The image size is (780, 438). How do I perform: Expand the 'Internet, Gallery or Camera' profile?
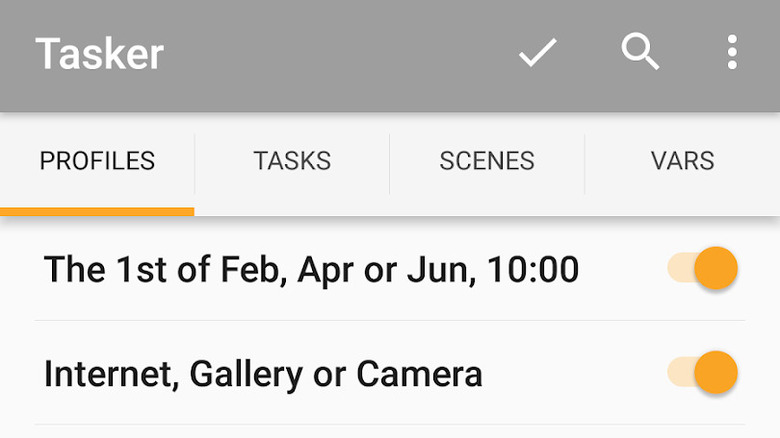point(263,373)
